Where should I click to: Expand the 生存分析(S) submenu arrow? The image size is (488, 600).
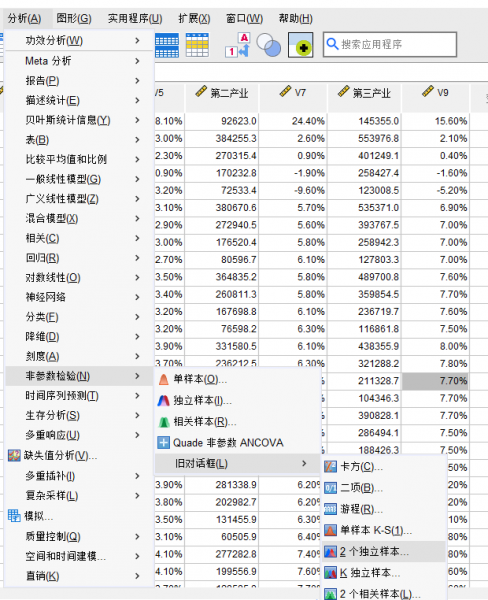(137, 415)
